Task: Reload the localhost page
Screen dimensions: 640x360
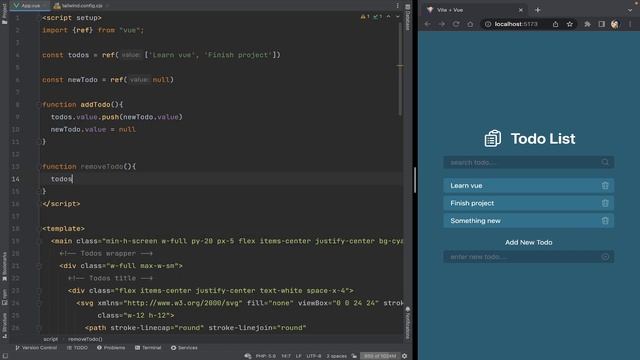Action: (456, 24)
